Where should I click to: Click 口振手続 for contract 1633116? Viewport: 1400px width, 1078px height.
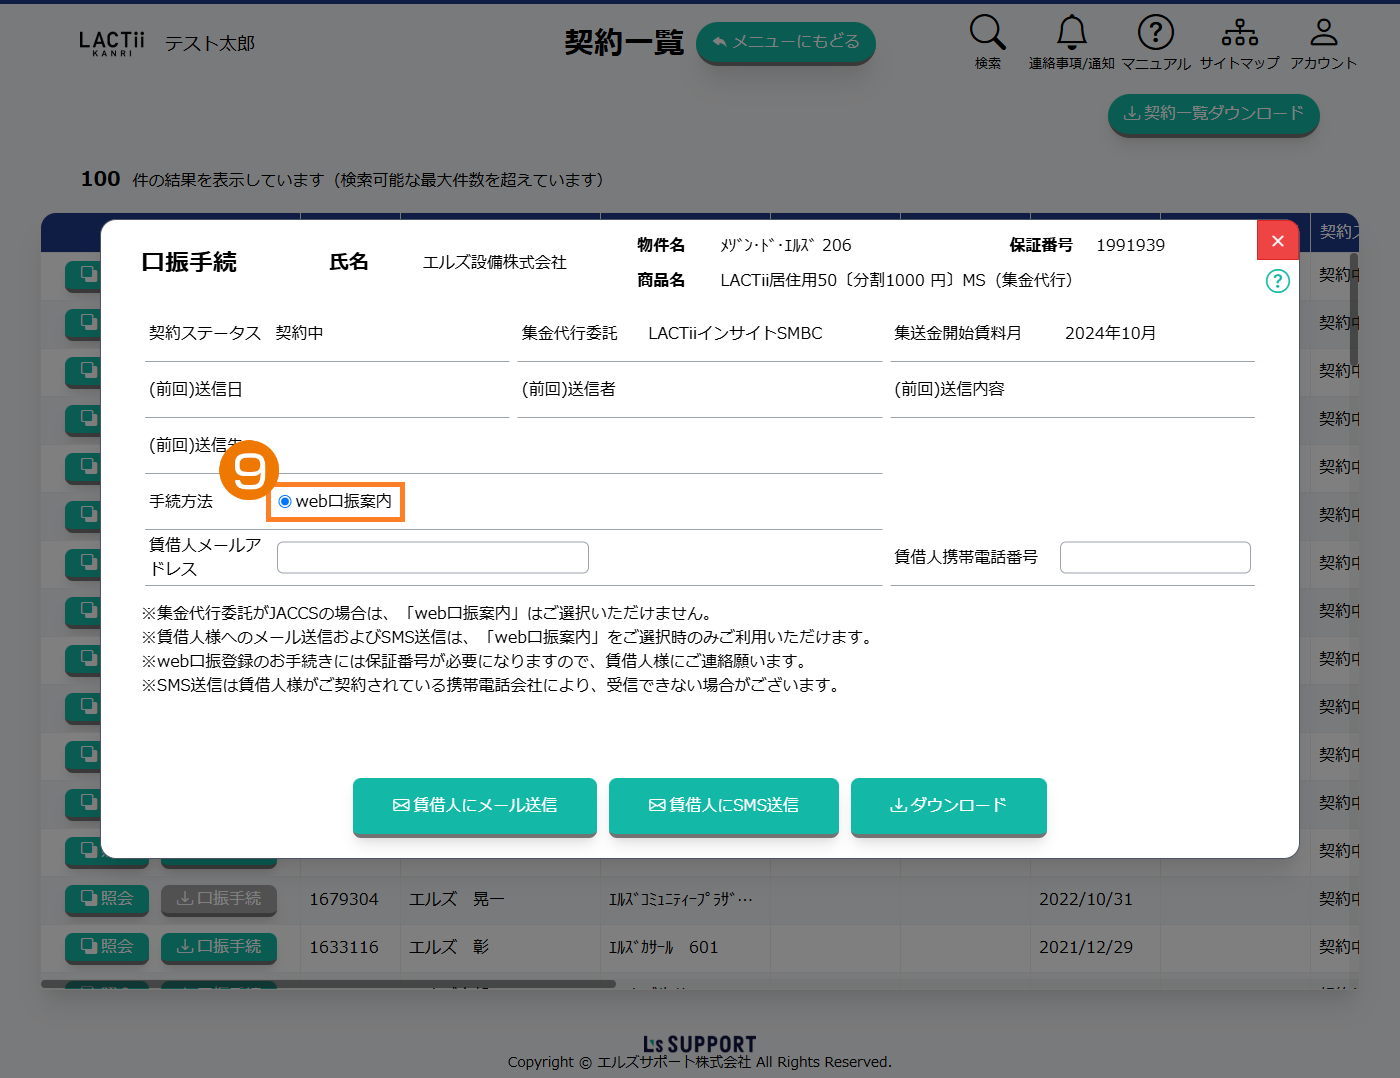pos(219,947)
